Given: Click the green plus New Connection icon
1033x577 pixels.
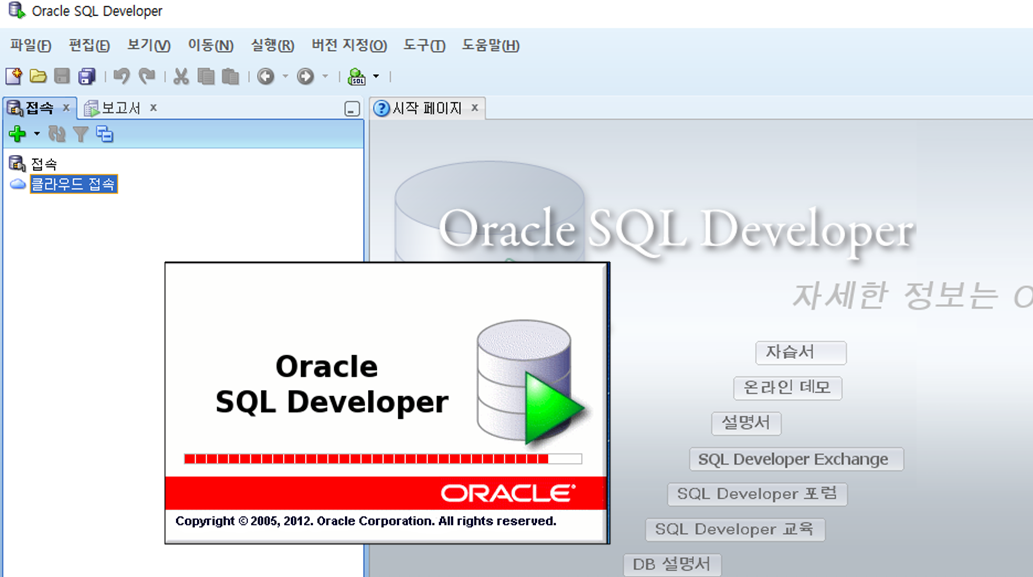Looking at the screenshot, I should pyautogui.click(x=17, y=134).
